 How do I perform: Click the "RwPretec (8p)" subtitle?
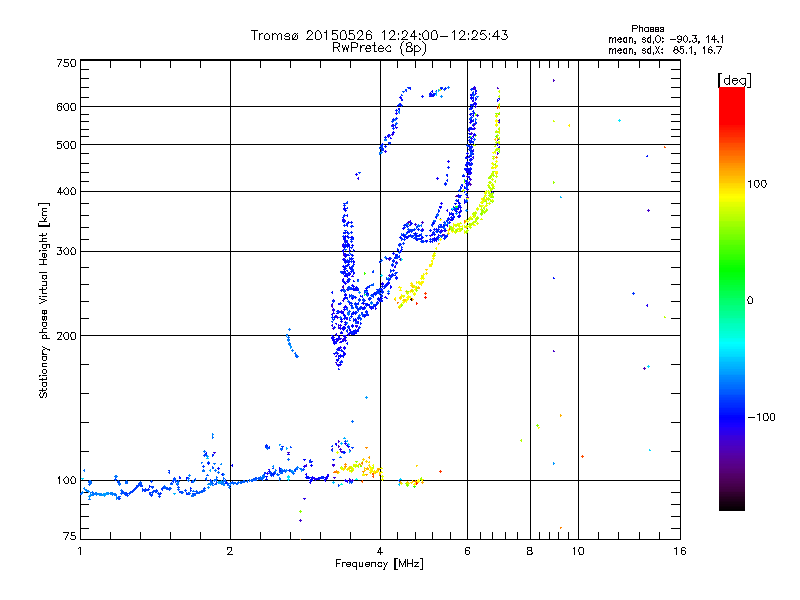[x=379, y=48]
